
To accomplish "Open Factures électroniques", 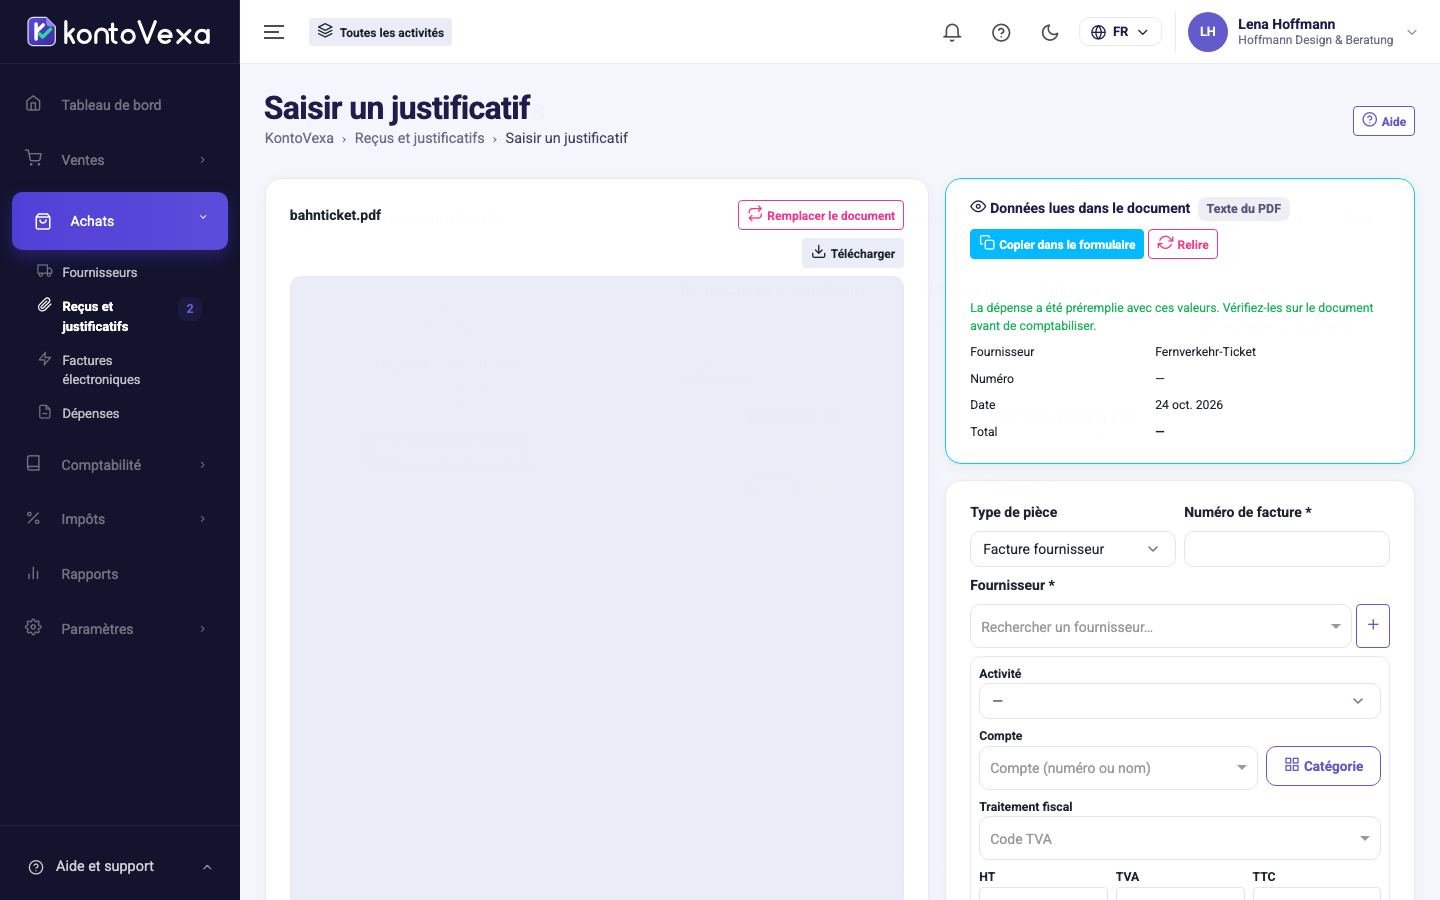I will click(x=101, y=370).
